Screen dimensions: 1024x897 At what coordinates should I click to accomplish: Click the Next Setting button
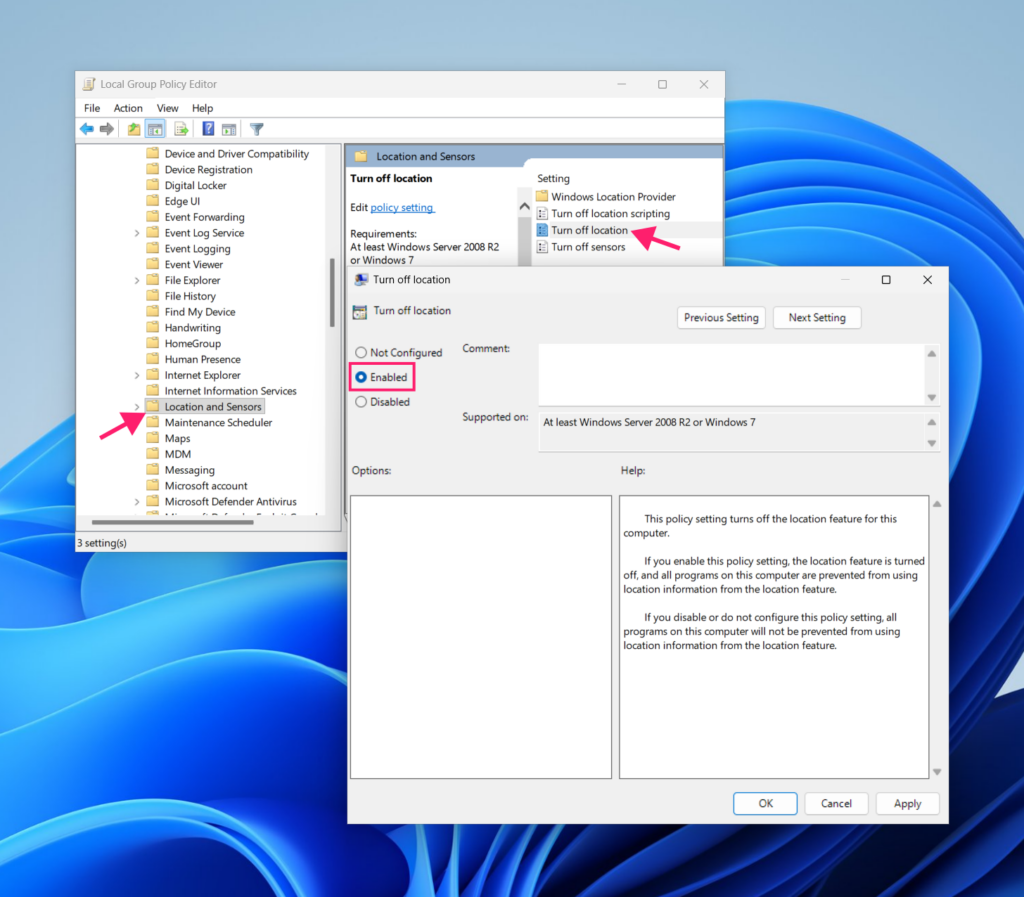pyautogui.click(x=817, y=318)
